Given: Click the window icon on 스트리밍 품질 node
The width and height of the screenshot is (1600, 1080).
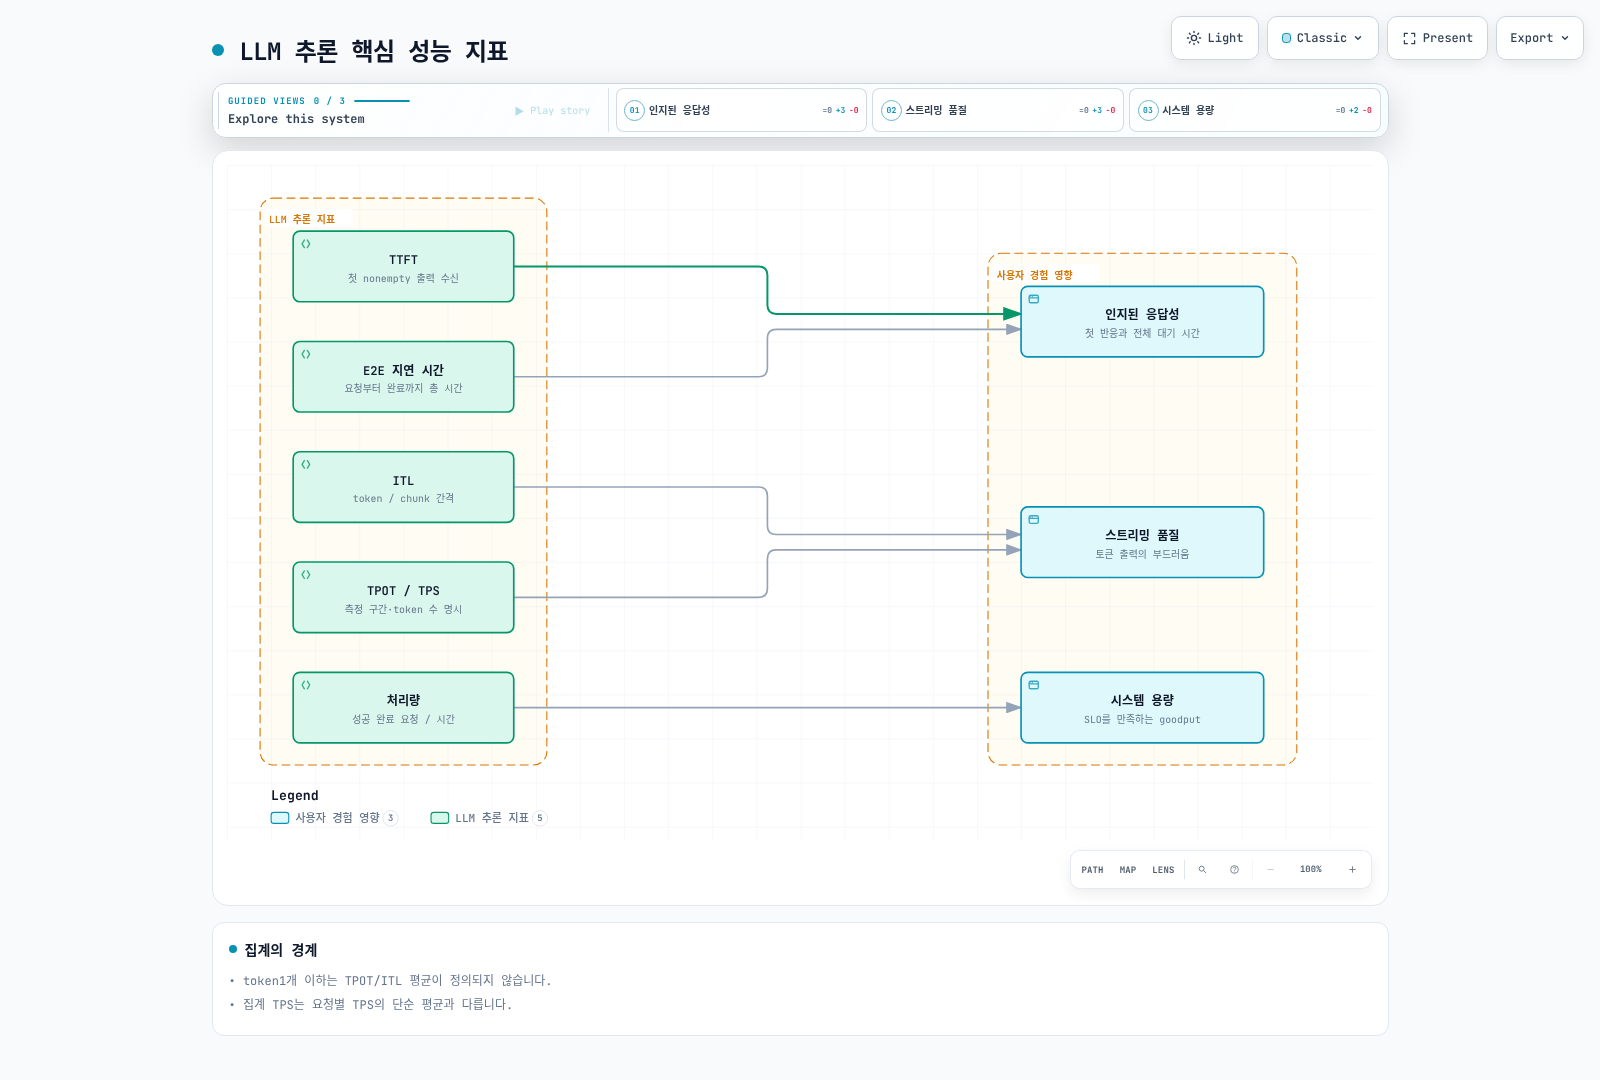Looking at the screenshot, I should [x=1034, y=519].
